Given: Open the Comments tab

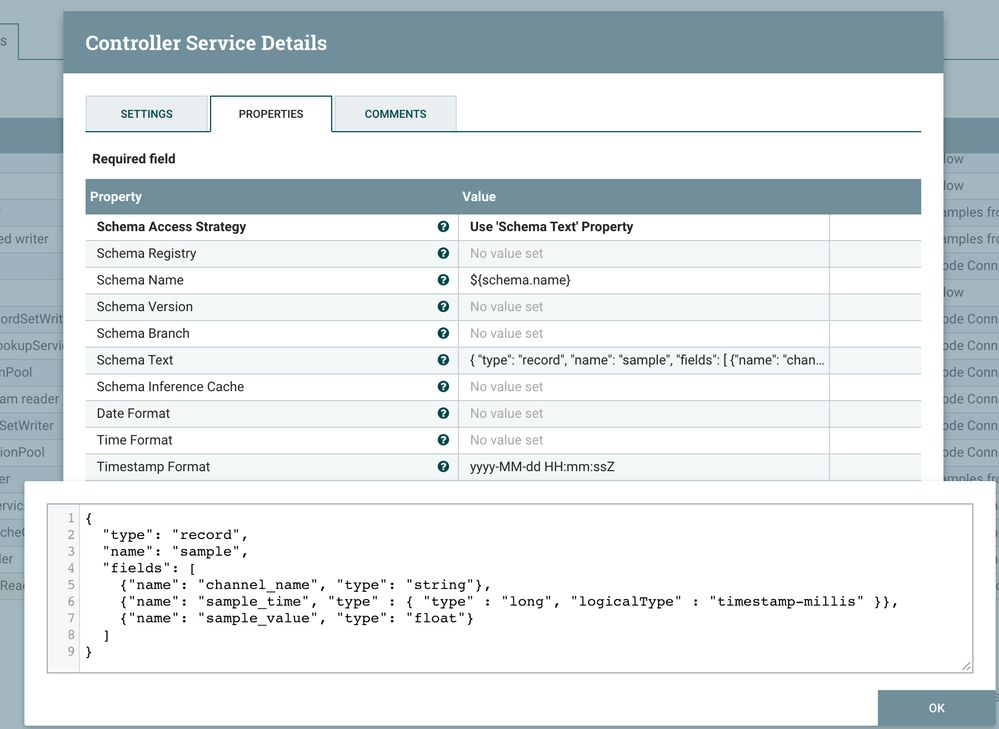Looking at the screenshot, I should 395,114.
